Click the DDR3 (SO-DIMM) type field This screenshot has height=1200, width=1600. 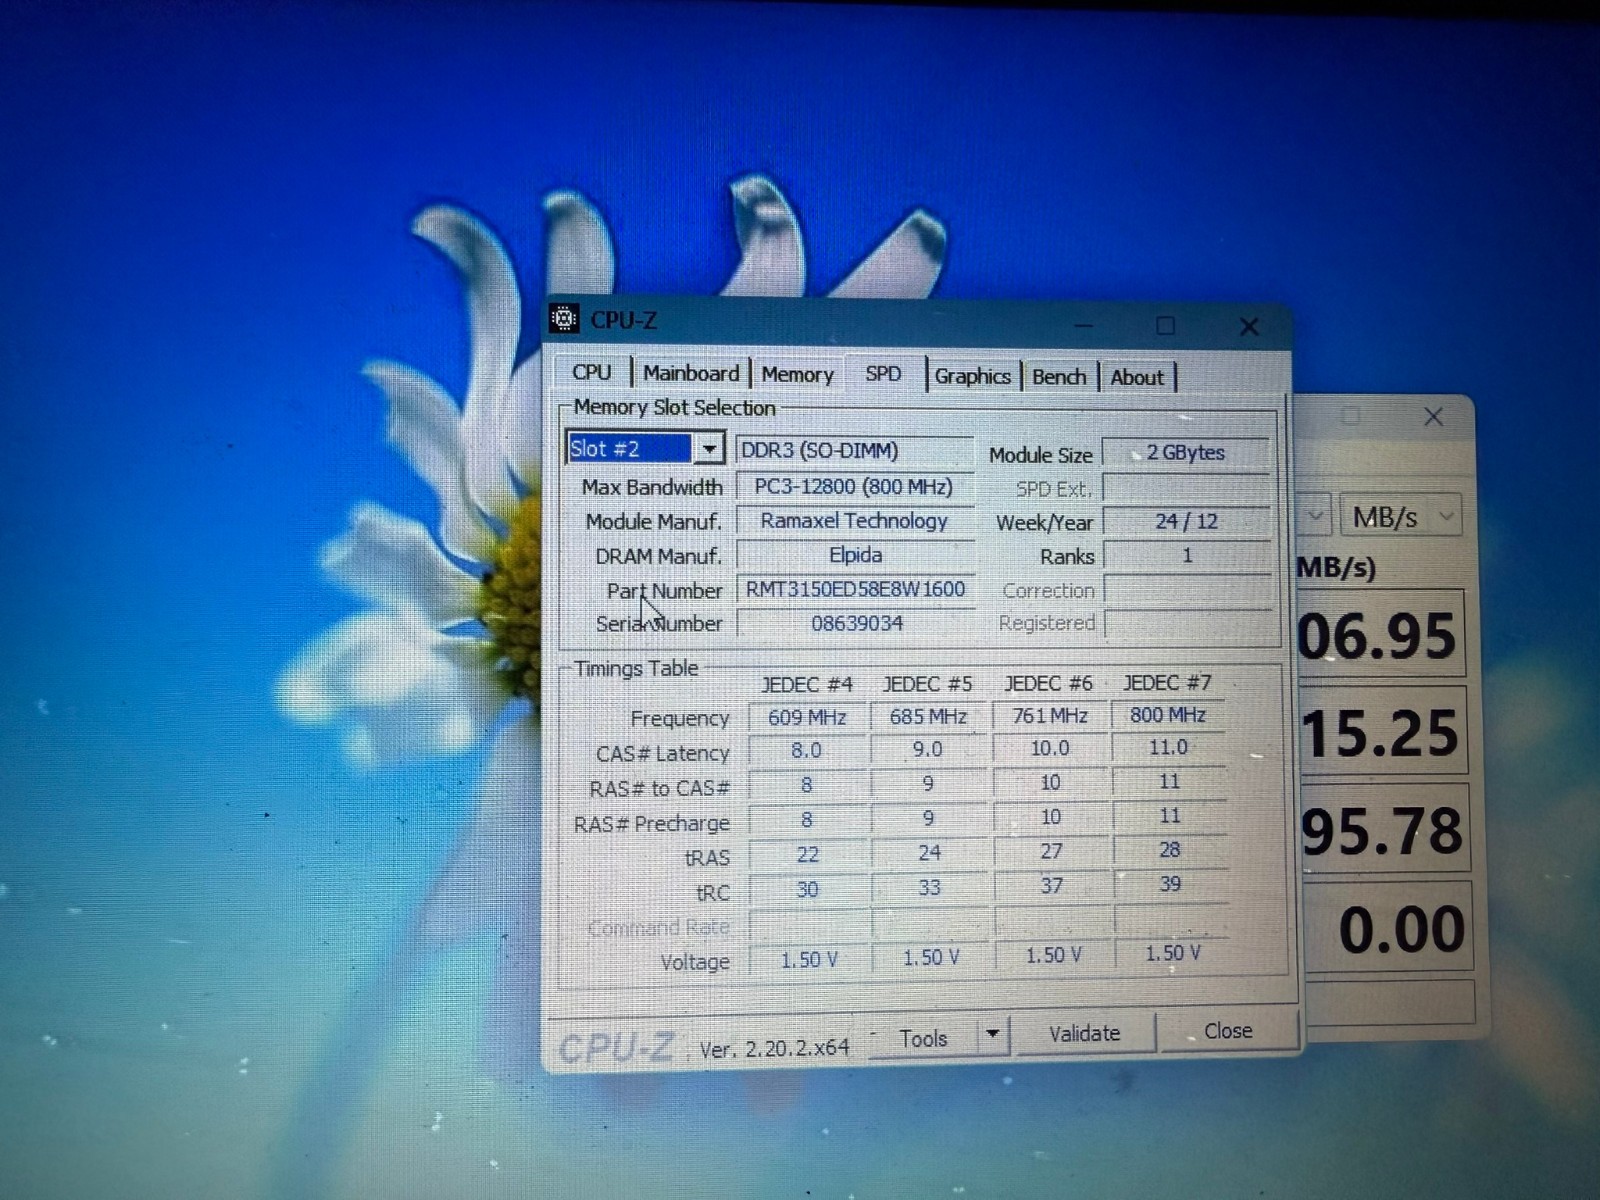[855, 450]
